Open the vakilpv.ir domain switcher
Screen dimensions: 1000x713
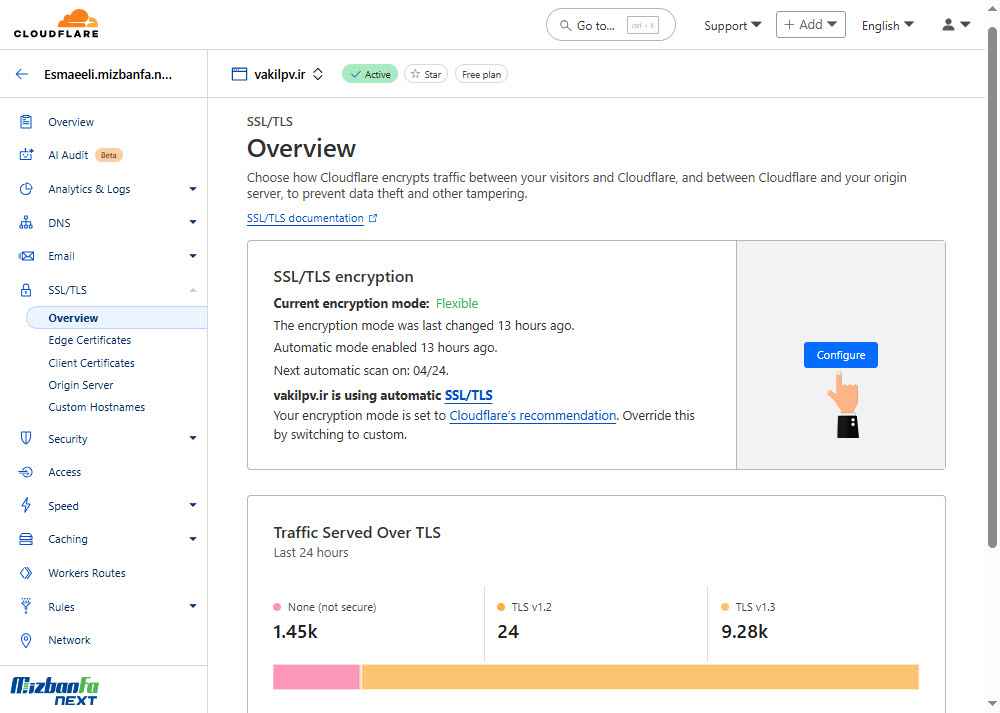[x=318, y=74]
